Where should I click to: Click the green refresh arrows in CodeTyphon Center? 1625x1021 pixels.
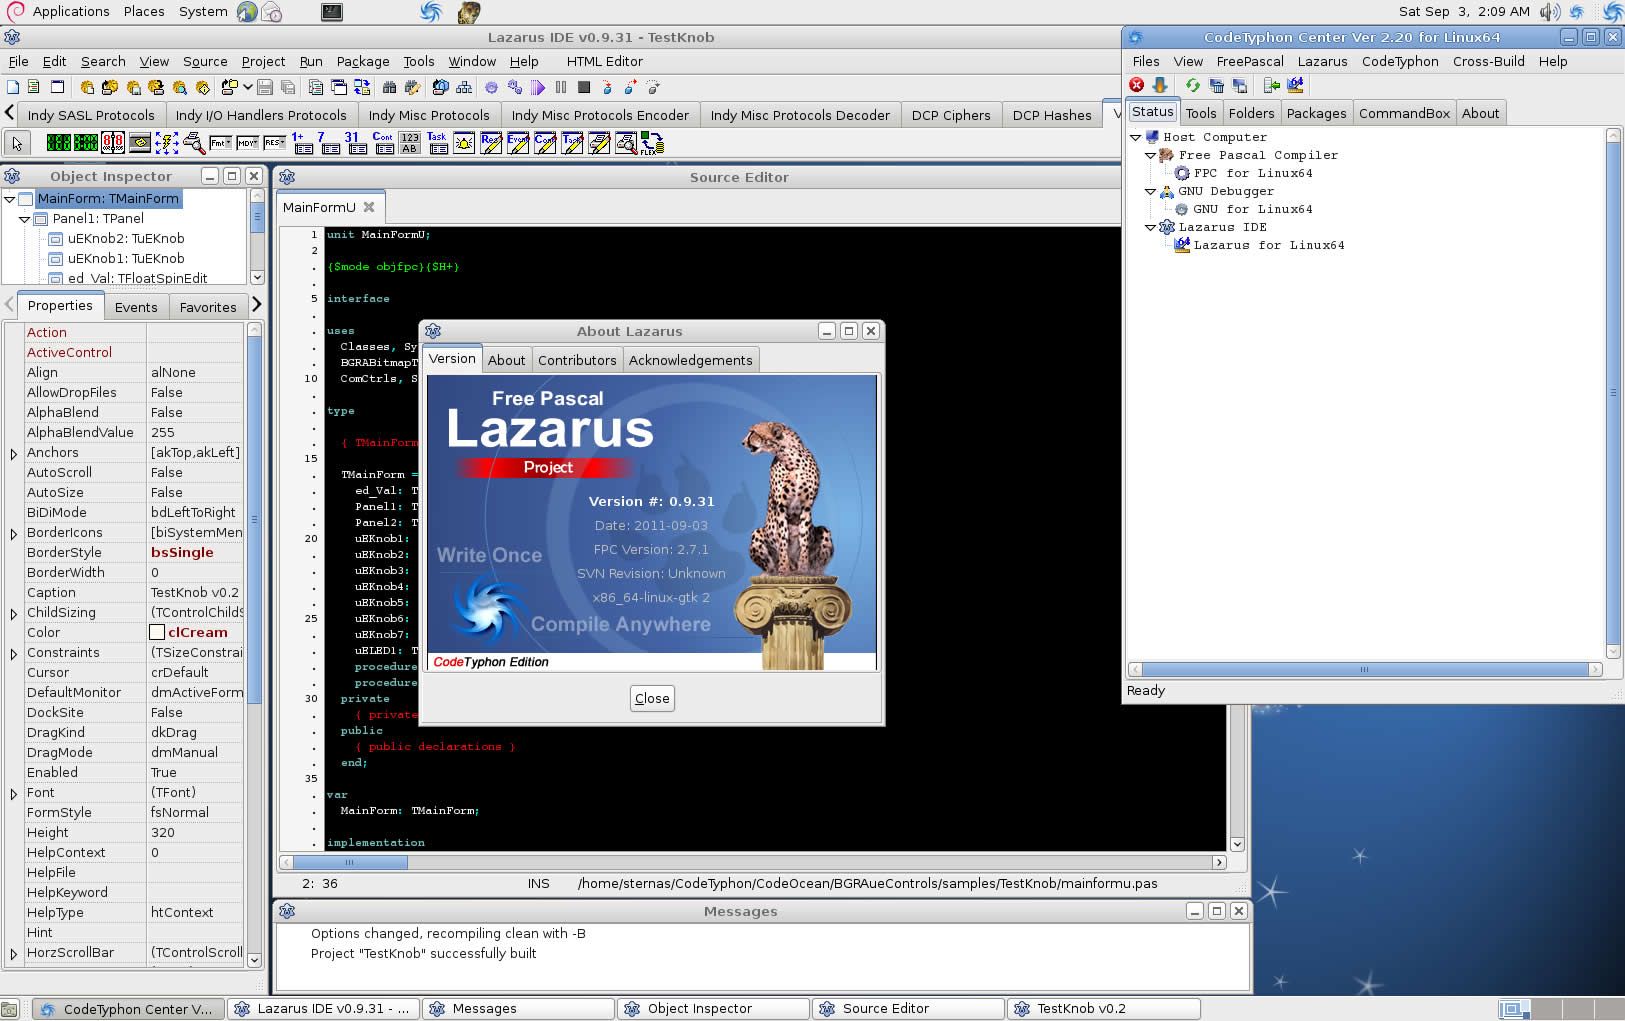coord(1193,85)
